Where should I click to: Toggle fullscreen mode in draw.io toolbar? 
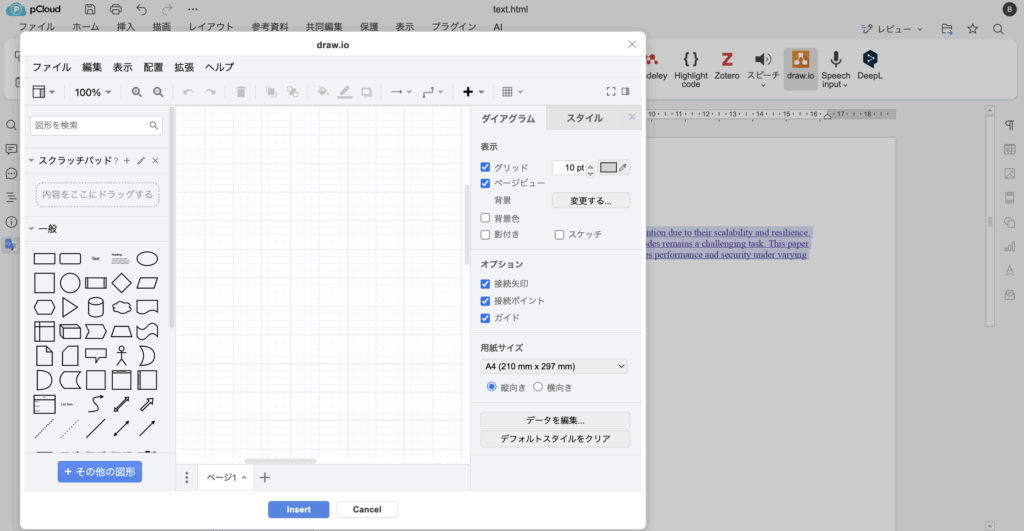point(611,92)
